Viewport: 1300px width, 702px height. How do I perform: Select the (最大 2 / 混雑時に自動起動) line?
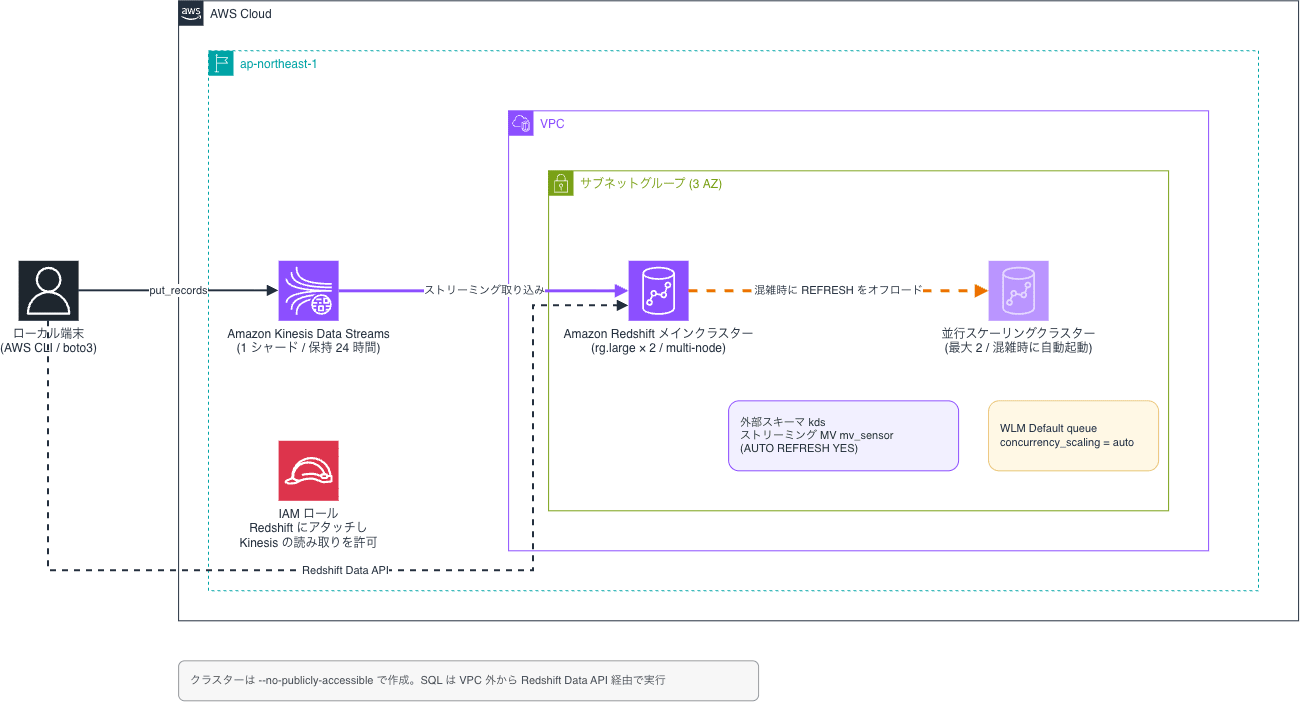pyautogui.click(x=1018, y=348)
